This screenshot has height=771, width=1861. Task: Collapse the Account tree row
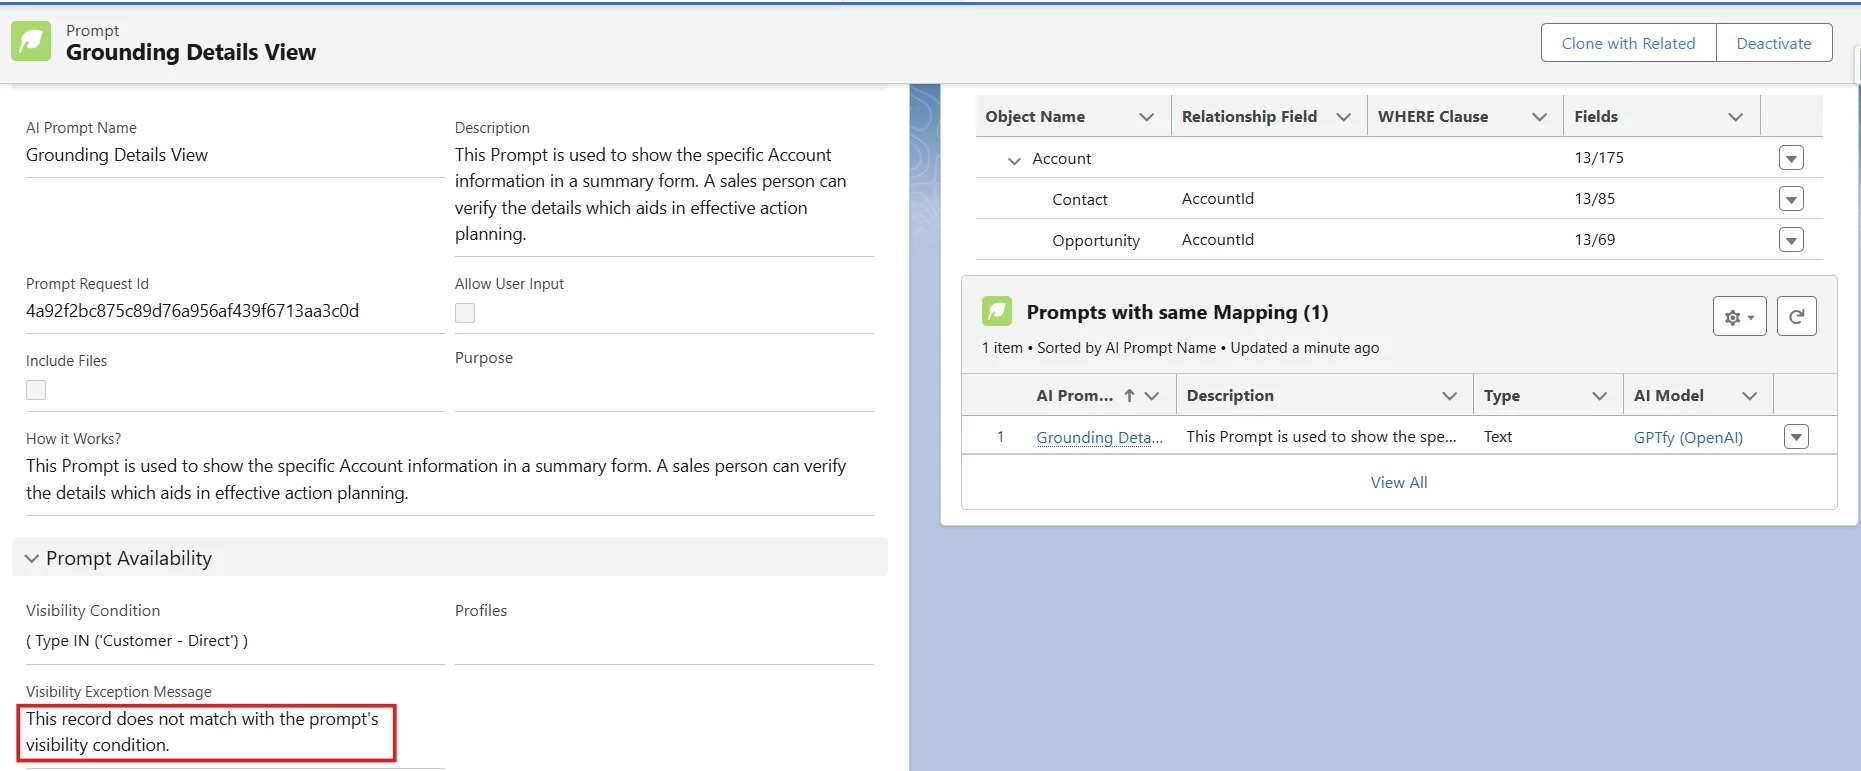coord(1014,160)
